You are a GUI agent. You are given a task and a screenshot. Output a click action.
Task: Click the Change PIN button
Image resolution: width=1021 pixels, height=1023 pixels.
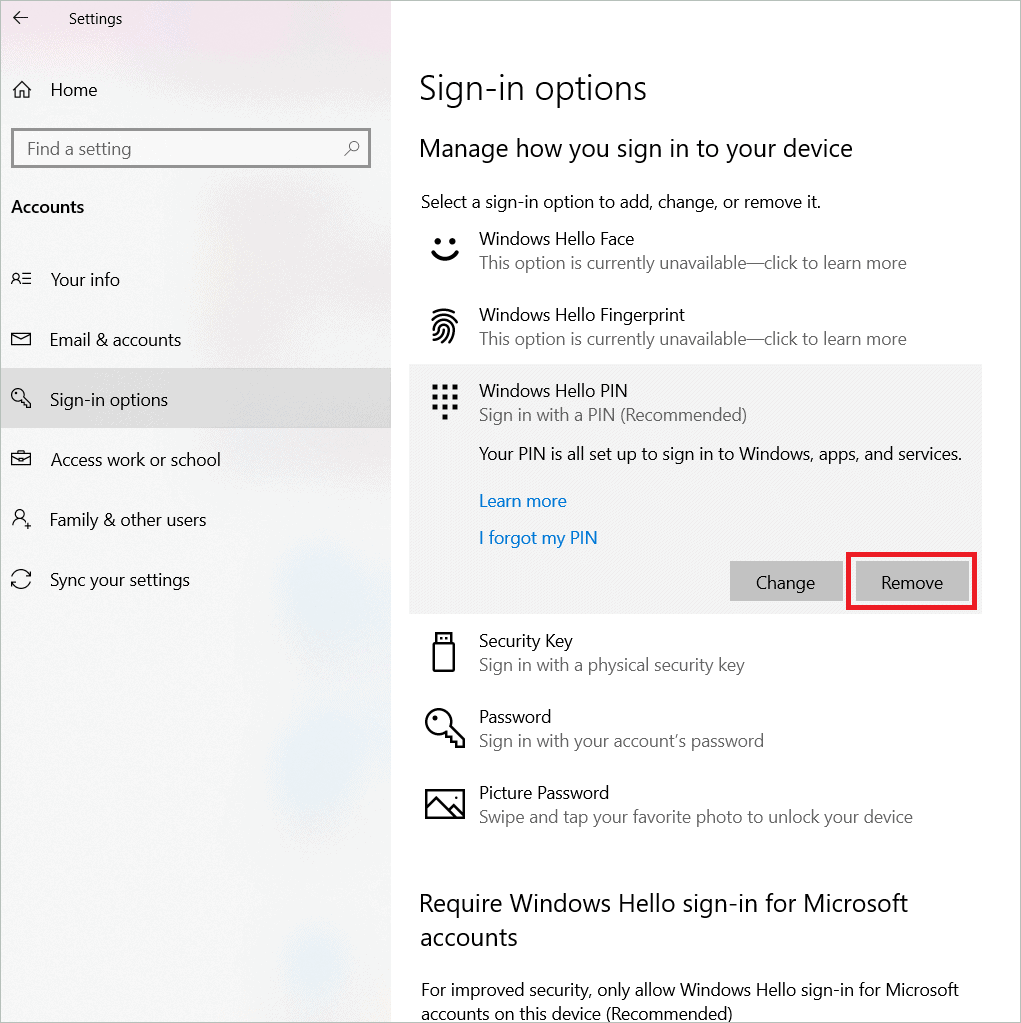pyautogui.click(x=785, y=581)
